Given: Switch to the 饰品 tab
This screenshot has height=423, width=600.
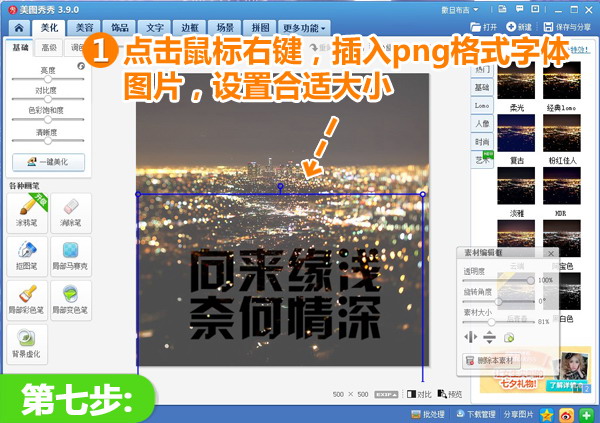Looking at the screenshot, I should [x=119, y=28].
